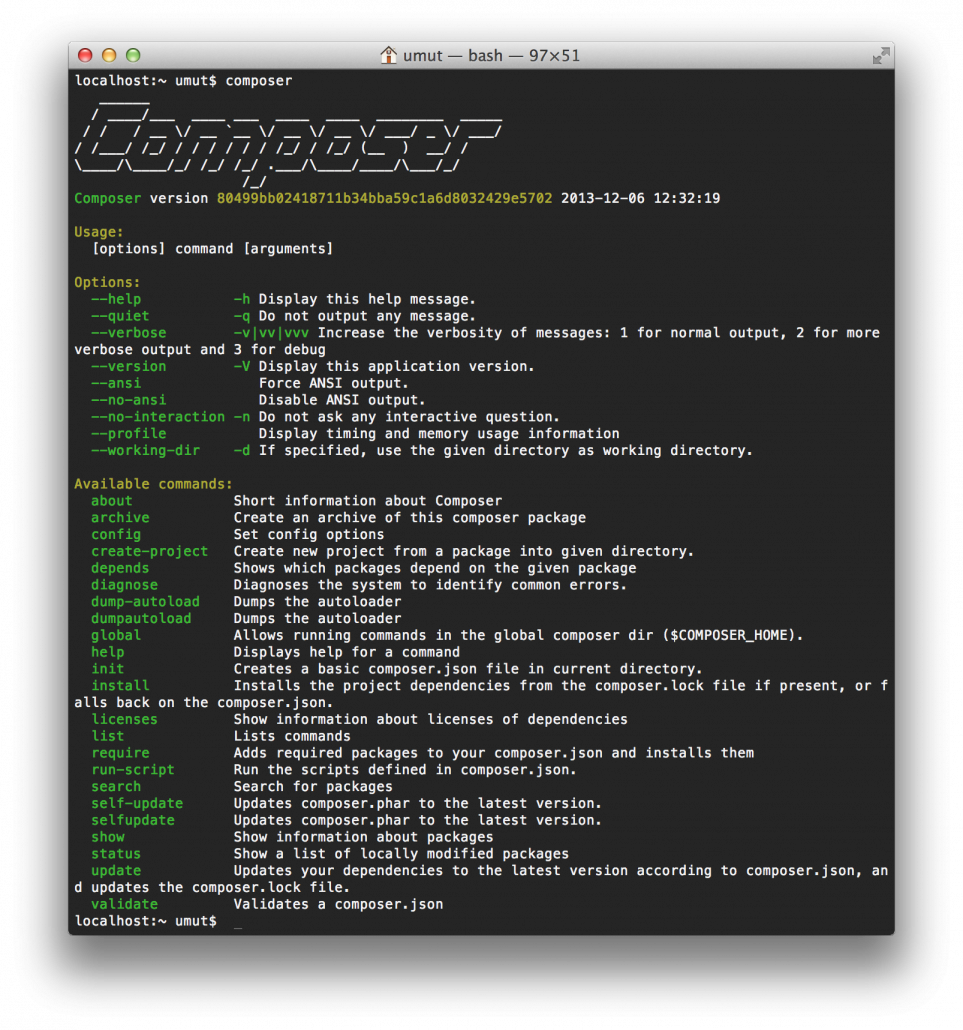Select the 'validate' command name
This screenshot has height=1030, width=963.
click(124, 905)
